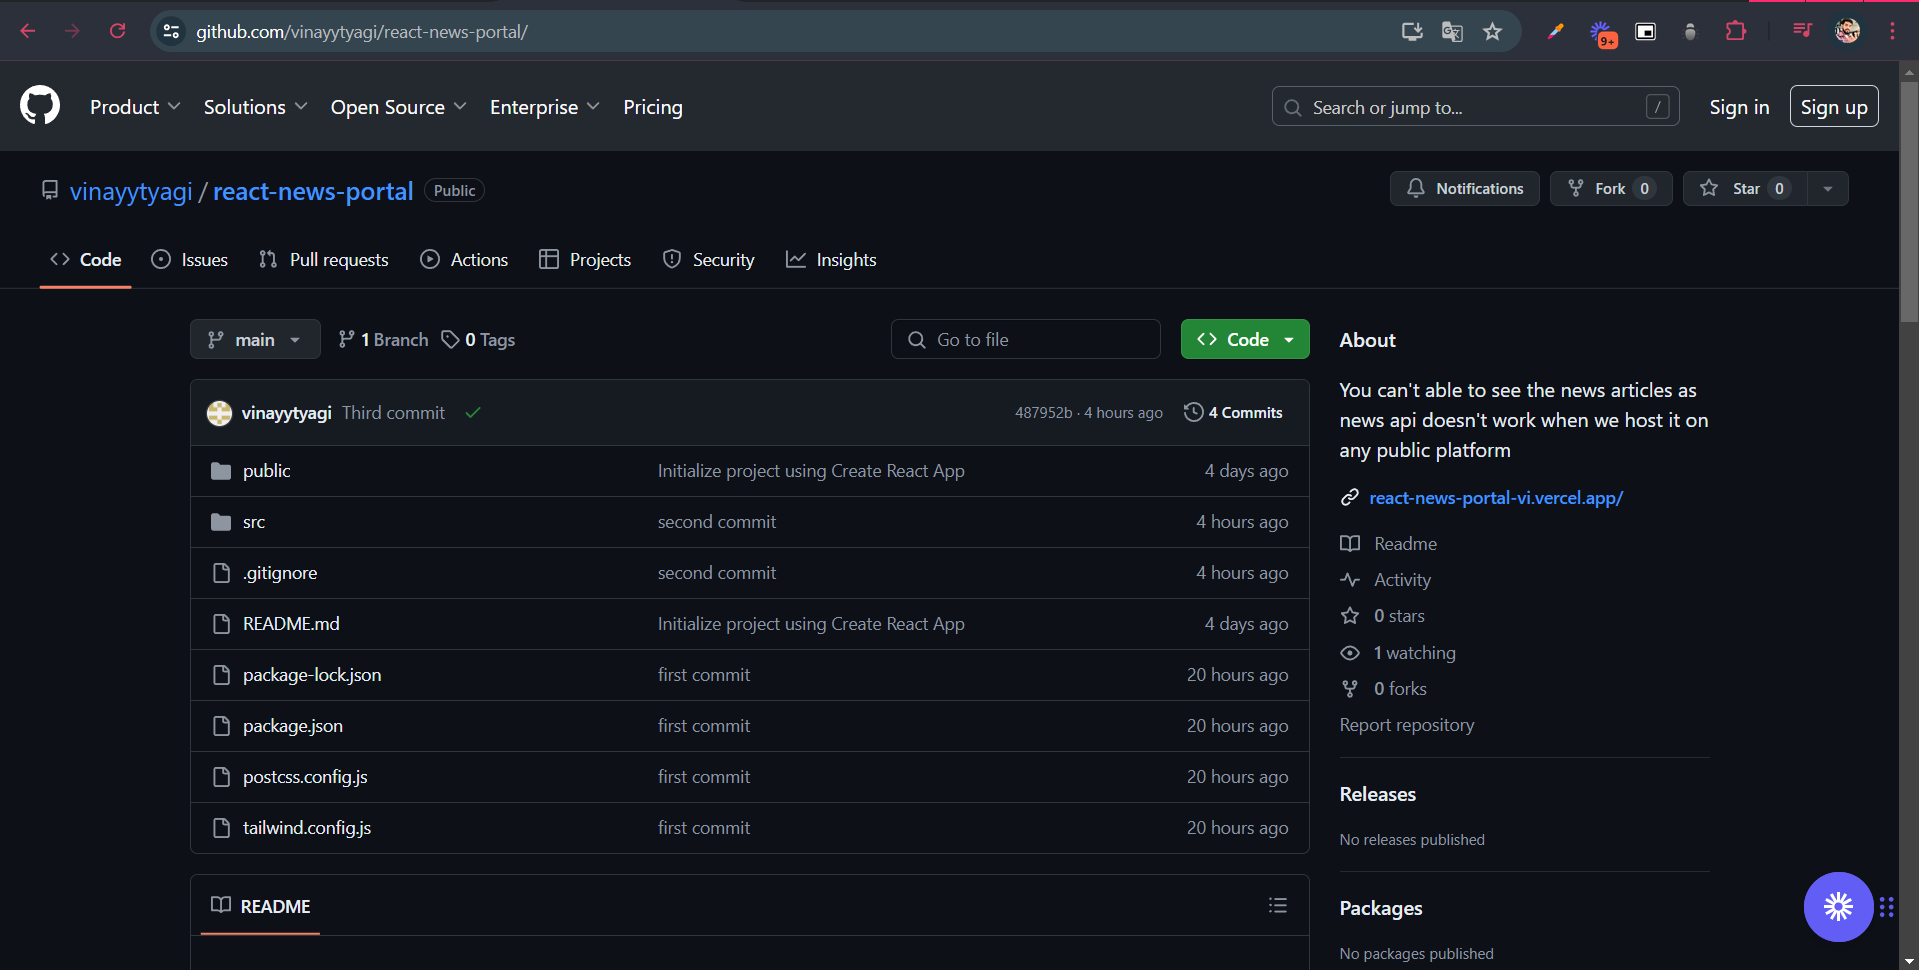The image size is (1919, 970).
Task: Star the repository
Action: click(x=1745, y=188)
